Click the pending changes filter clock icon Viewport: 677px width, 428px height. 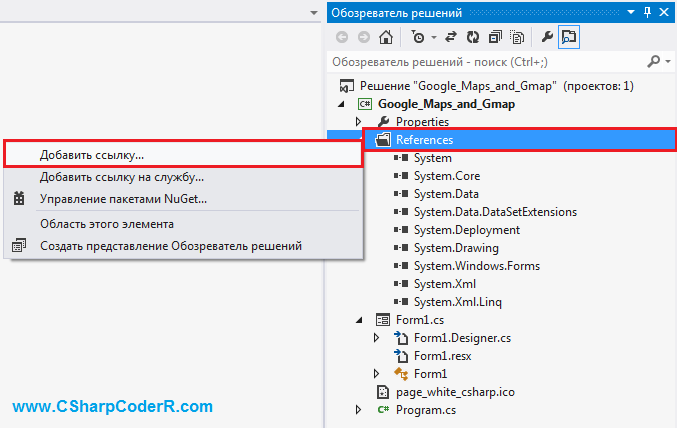418,37
